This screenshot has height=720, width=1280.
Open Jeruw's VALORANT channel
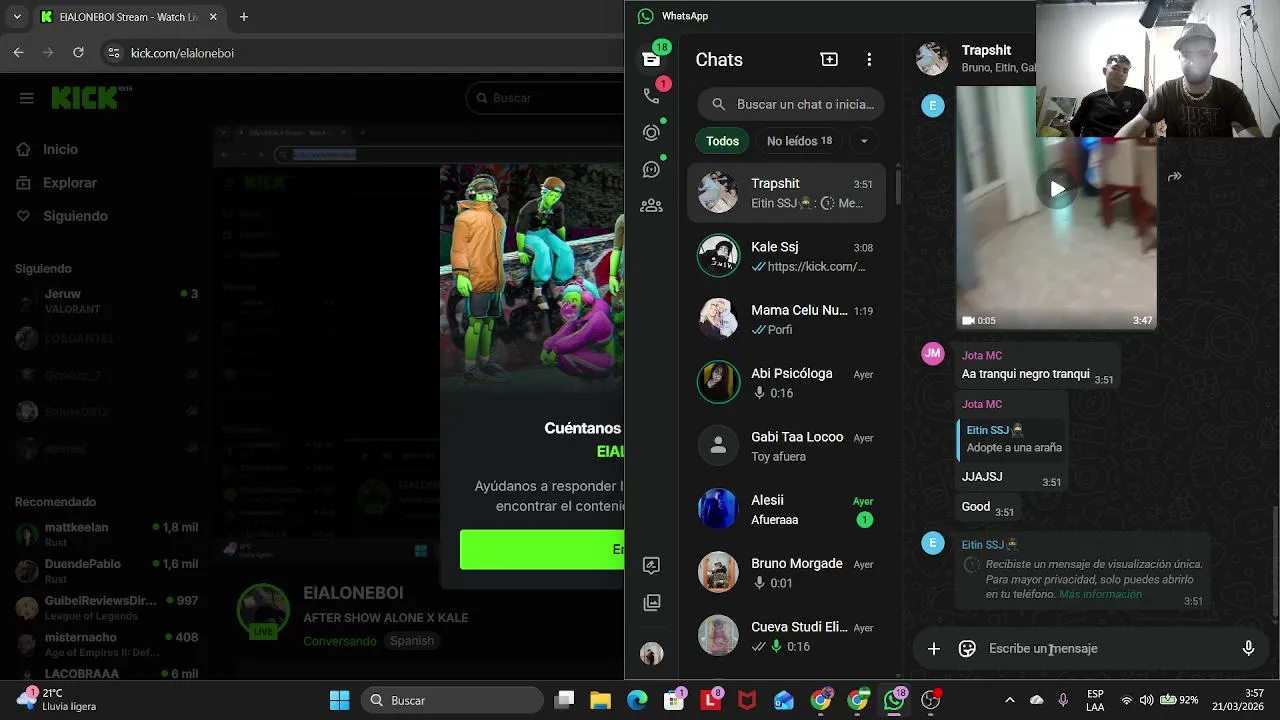[x=106, y=301]
